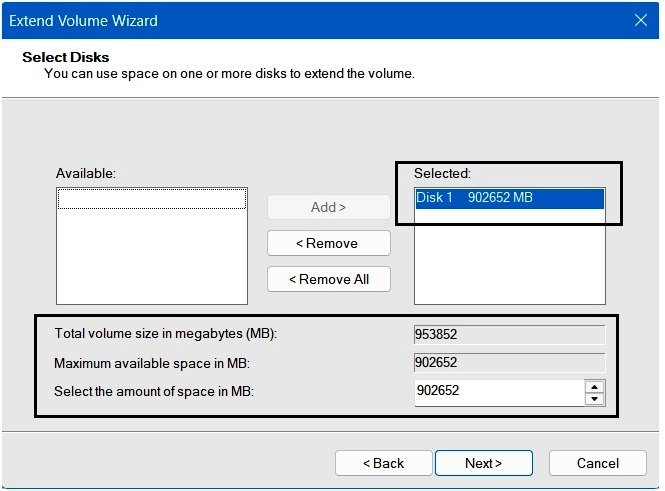Click the 'Selected:' label
665x491 pixels.
tap(442, 173)
